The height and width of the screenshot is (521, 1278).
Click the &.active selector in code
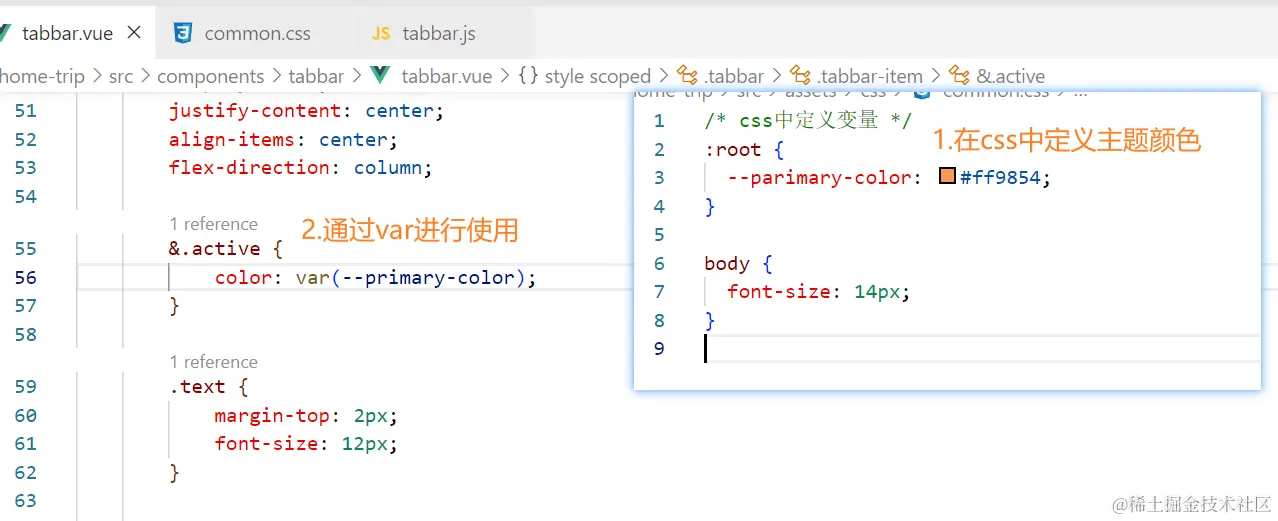tap(214, 249)
